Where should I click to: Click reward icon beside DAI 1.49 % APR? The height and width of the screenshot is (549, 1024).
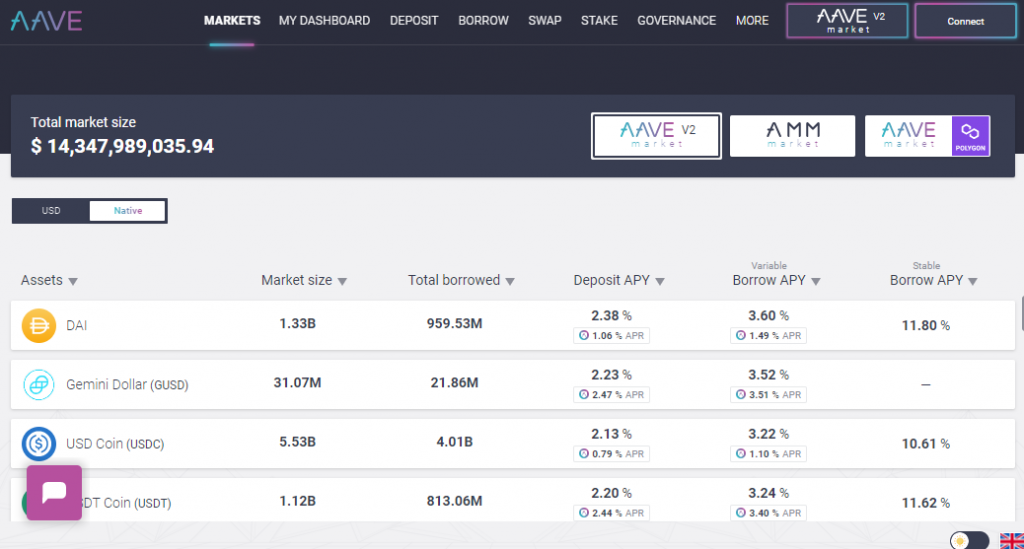741,336
